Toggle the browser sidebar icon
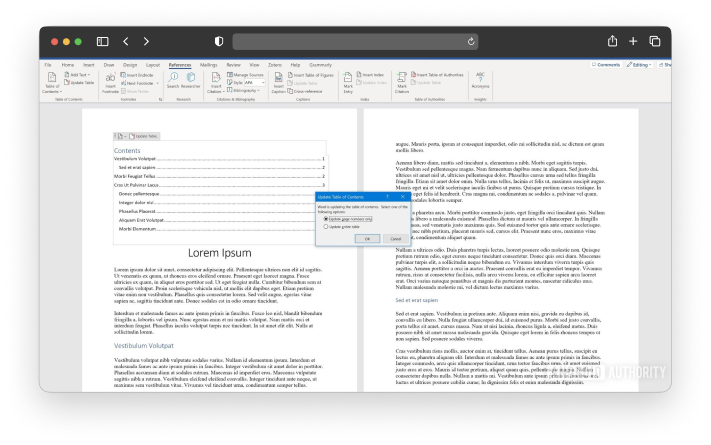 pyautogui.click(x=102, y=42)
